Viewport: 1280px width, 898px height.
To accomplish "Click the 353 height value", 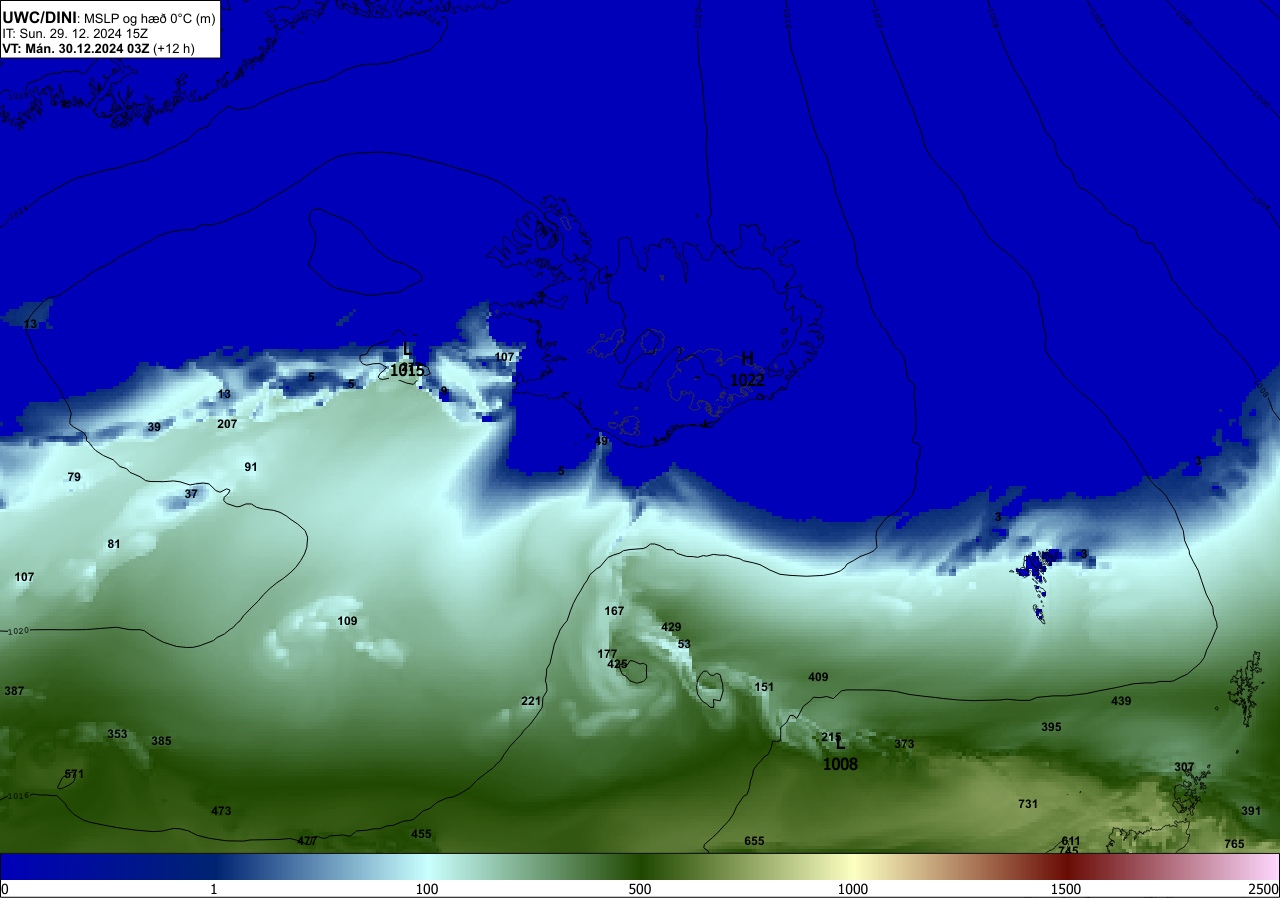I will 117,734.
